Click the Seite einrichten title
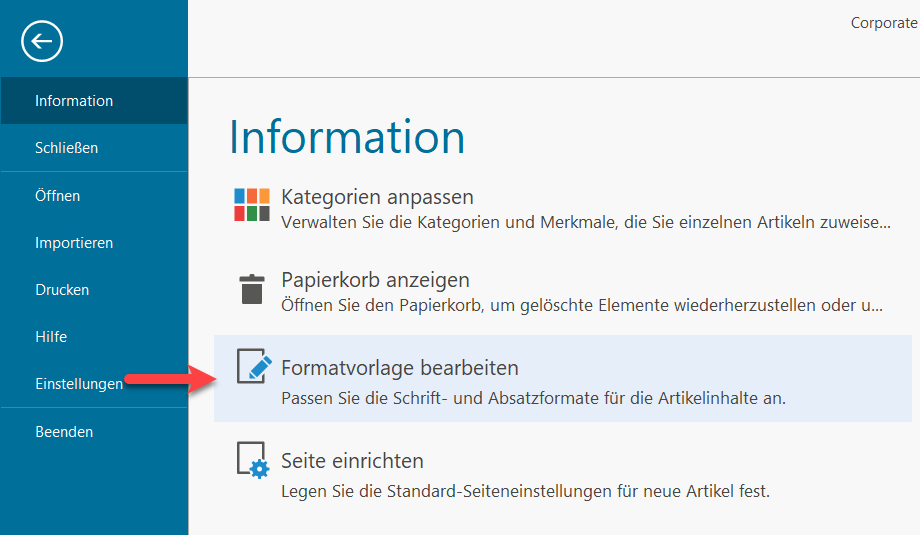This screenshot has width=920, height=535. coord(352,461)
